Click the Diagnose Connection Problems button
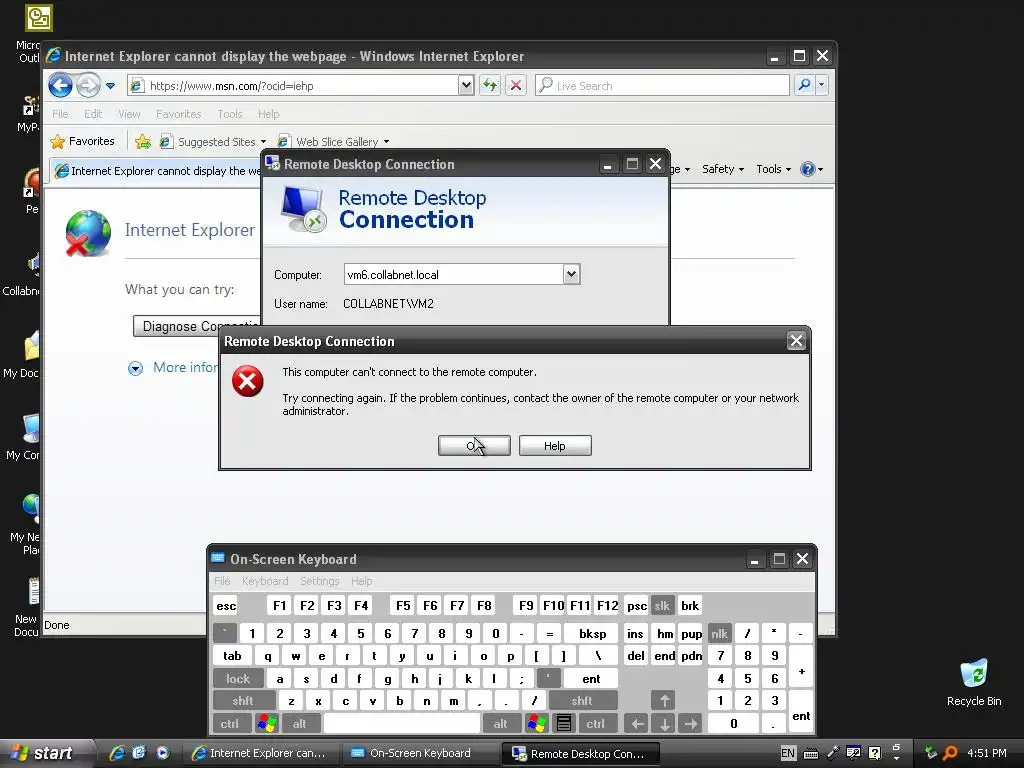Viewport: 1024px width, 768px height. coord(197,326)
